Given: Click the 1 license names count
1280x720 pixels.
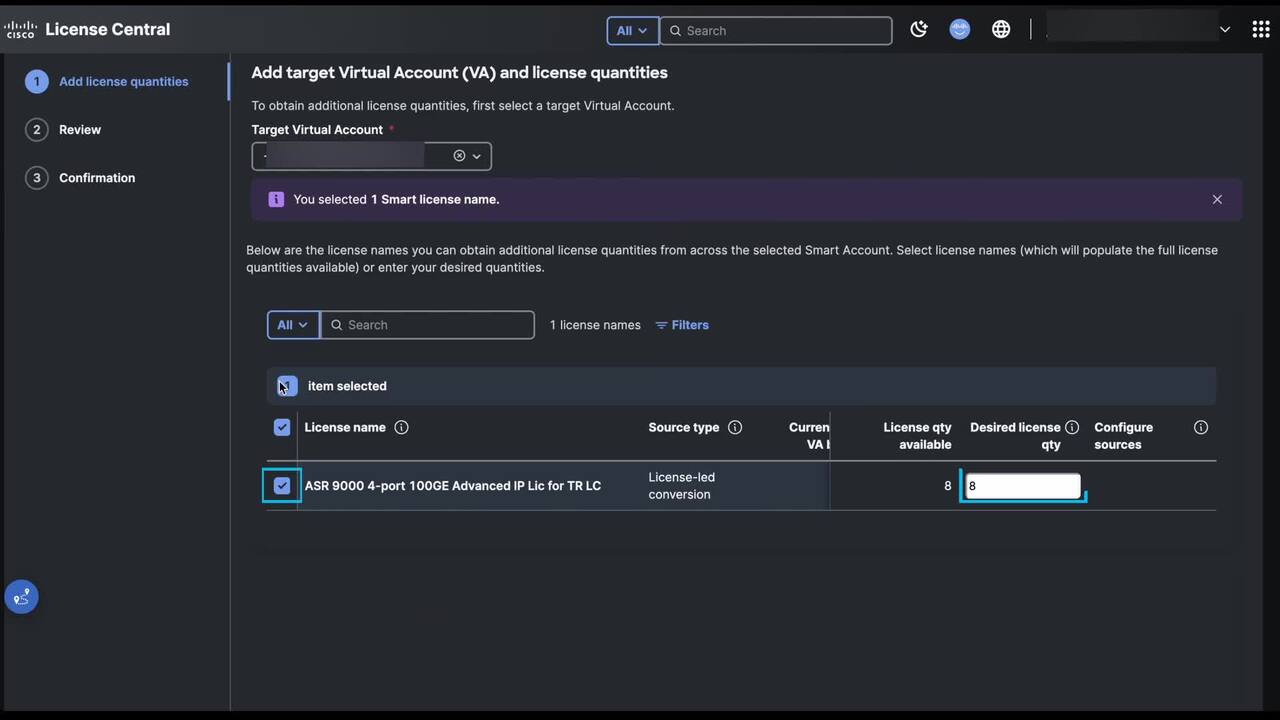Looking at the screenshot, I should 595,325.
